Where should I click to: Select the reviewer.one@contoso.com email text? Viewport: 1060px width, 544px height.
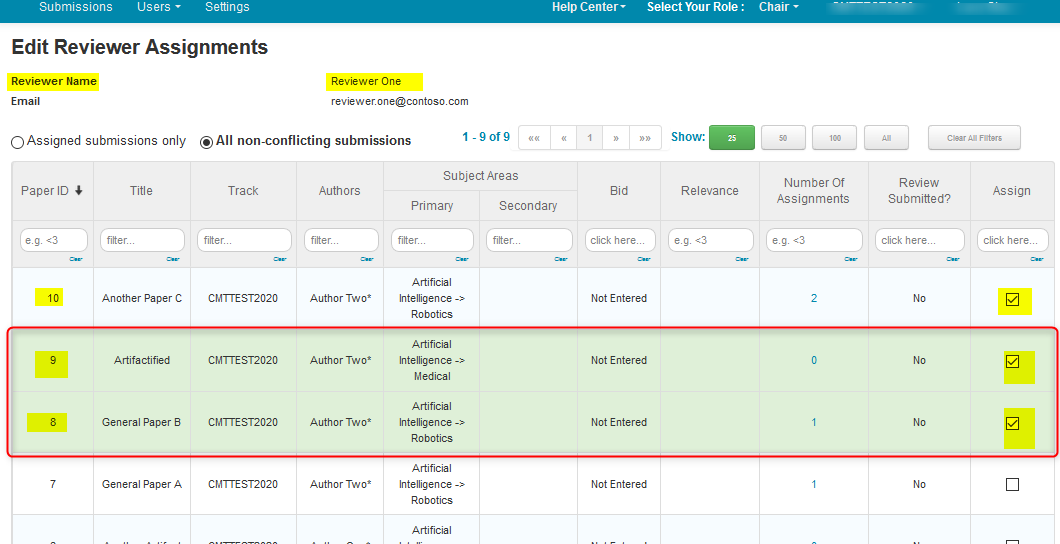pos(400,101)
